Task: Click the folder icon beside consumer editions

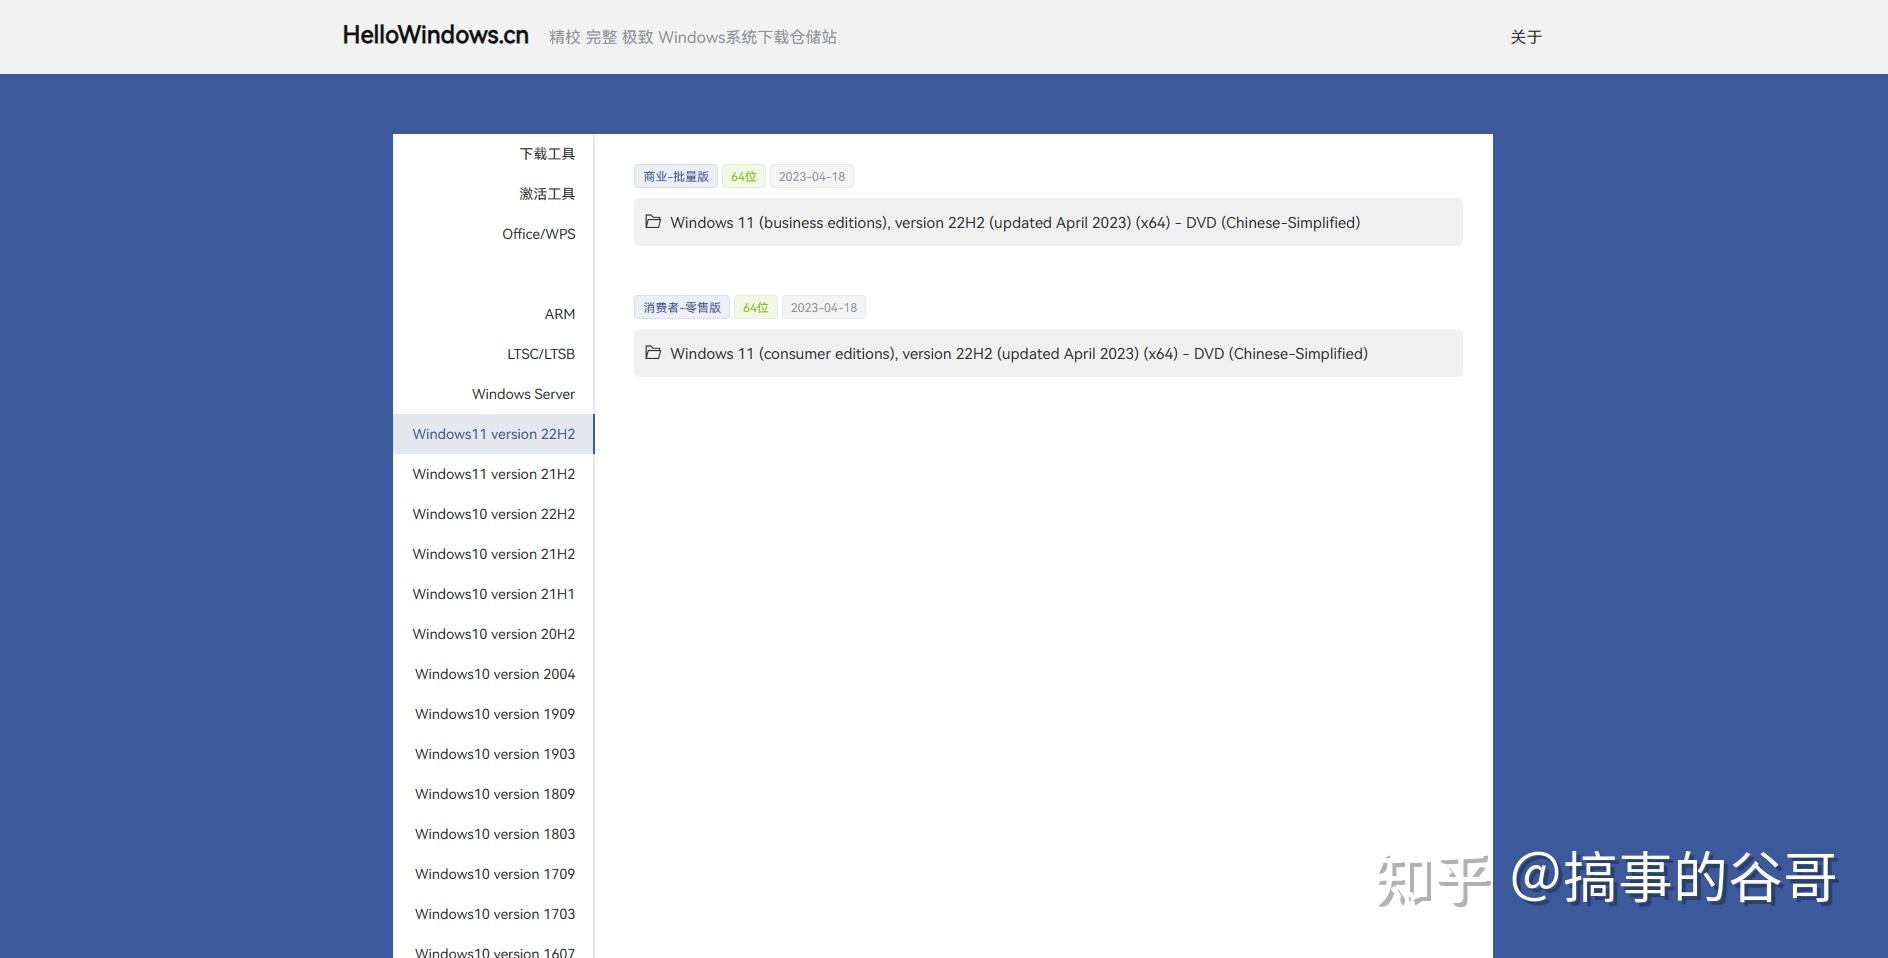Action: point(653,353)
